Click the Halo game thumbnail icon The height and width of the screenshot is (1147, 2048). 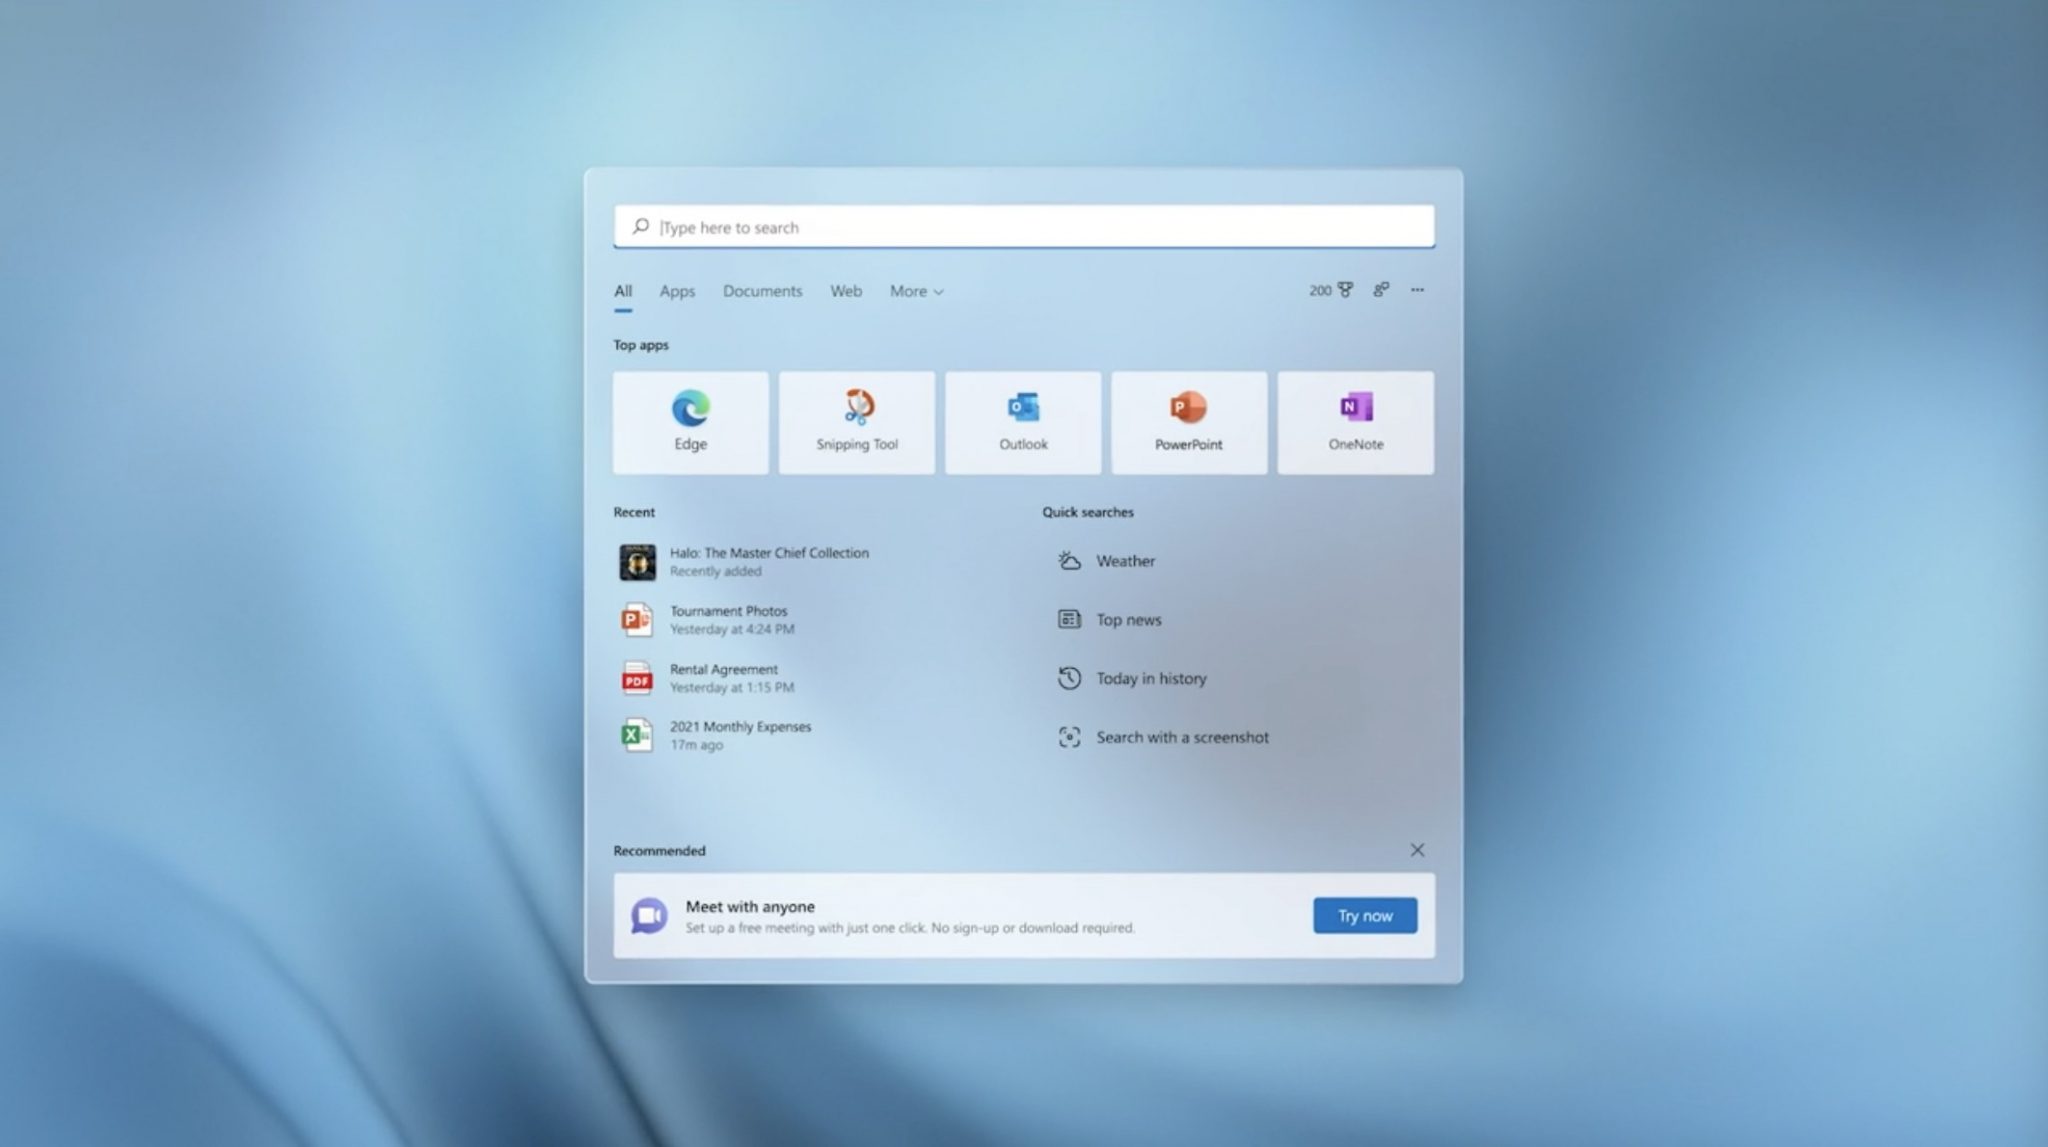tap(637, 562)
